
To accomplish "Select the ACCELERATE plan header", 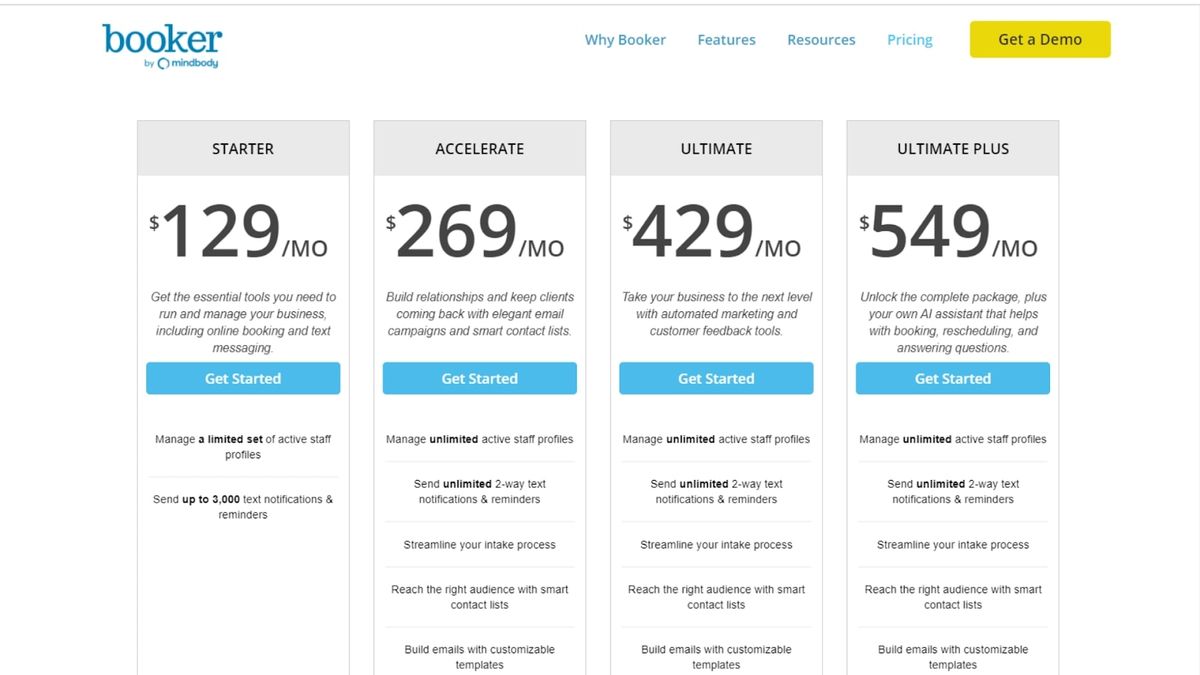I will point(480,148).
